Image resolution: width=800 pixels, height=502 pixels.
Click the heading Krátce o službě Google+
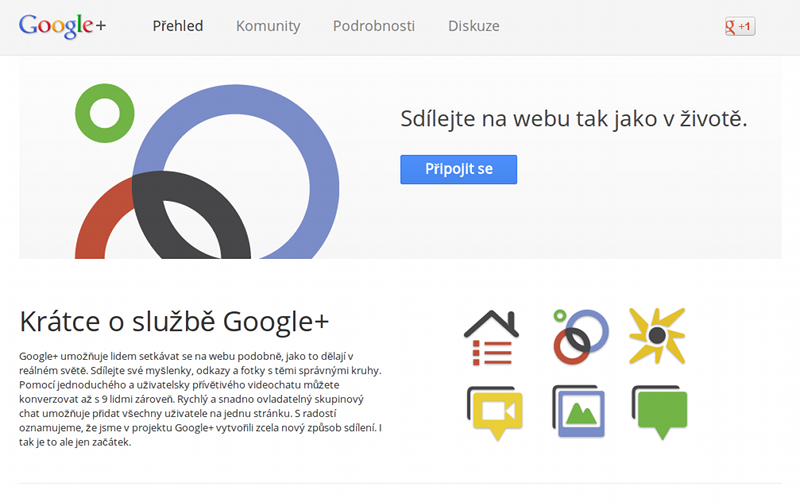[174, 322]
